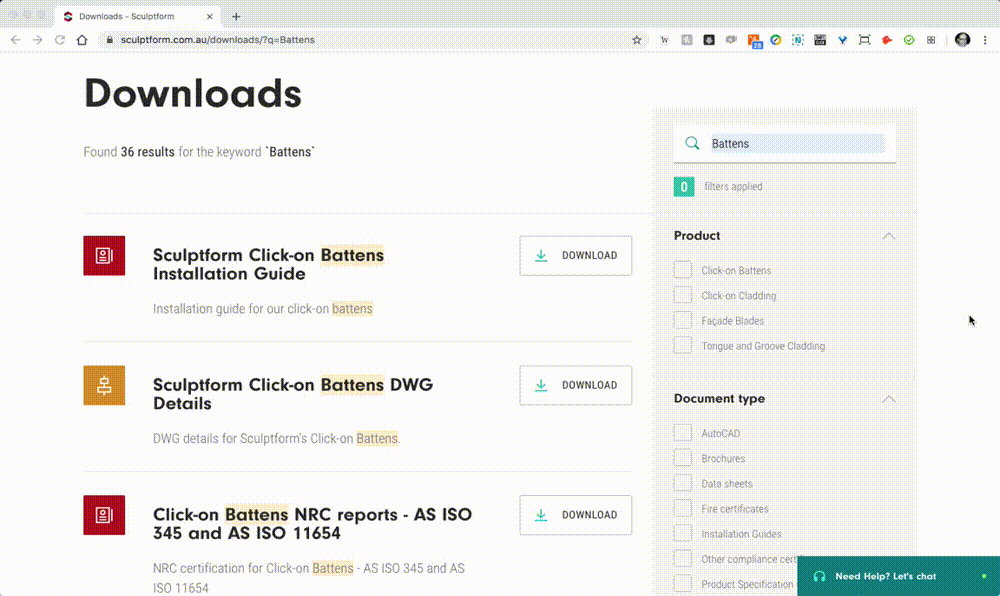Image resolution: width=1000 pixels, height=596 pixels.
Task: Click the green checkmark extension icon
Action: point(909,40)
